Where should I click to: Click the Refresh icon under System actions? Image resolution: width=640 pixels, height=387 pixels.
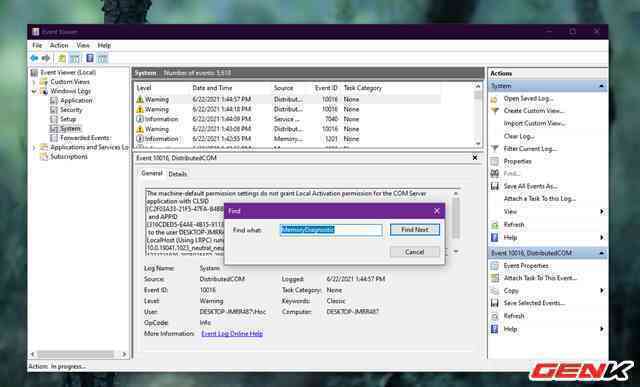[494, 225]
